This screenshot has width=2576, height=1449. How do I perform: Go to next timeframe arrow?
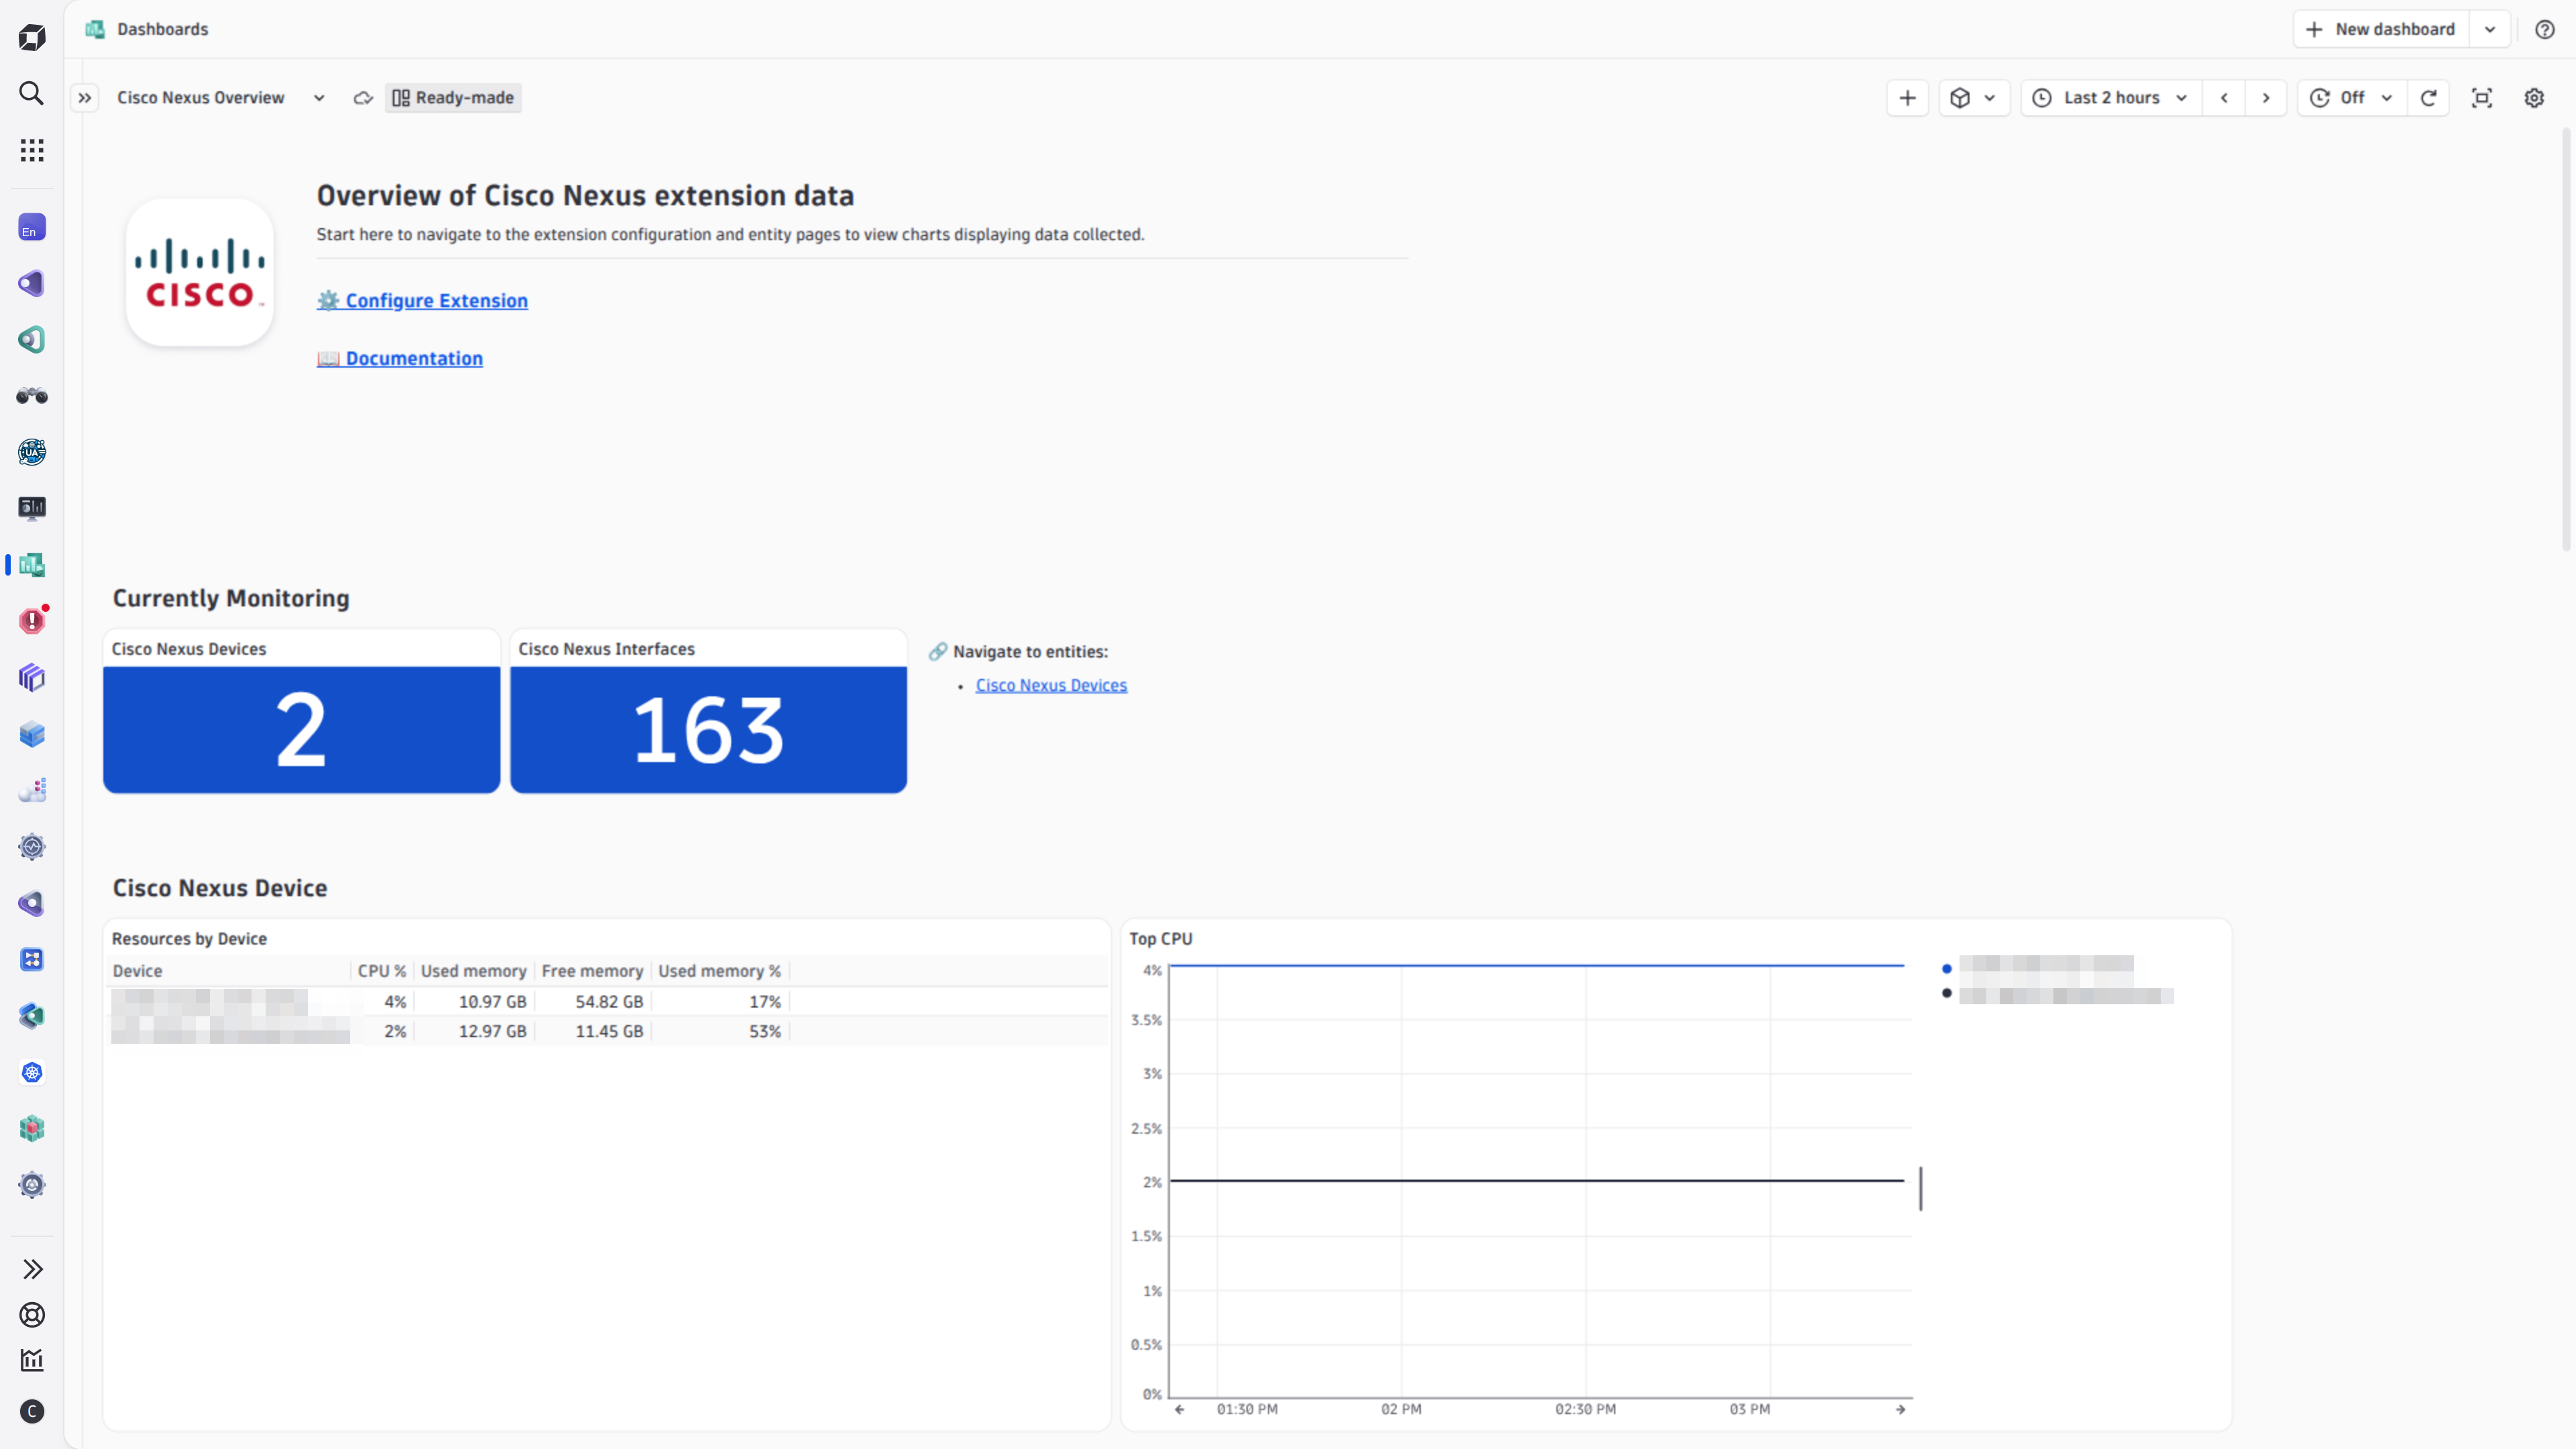pos(2266,98)
